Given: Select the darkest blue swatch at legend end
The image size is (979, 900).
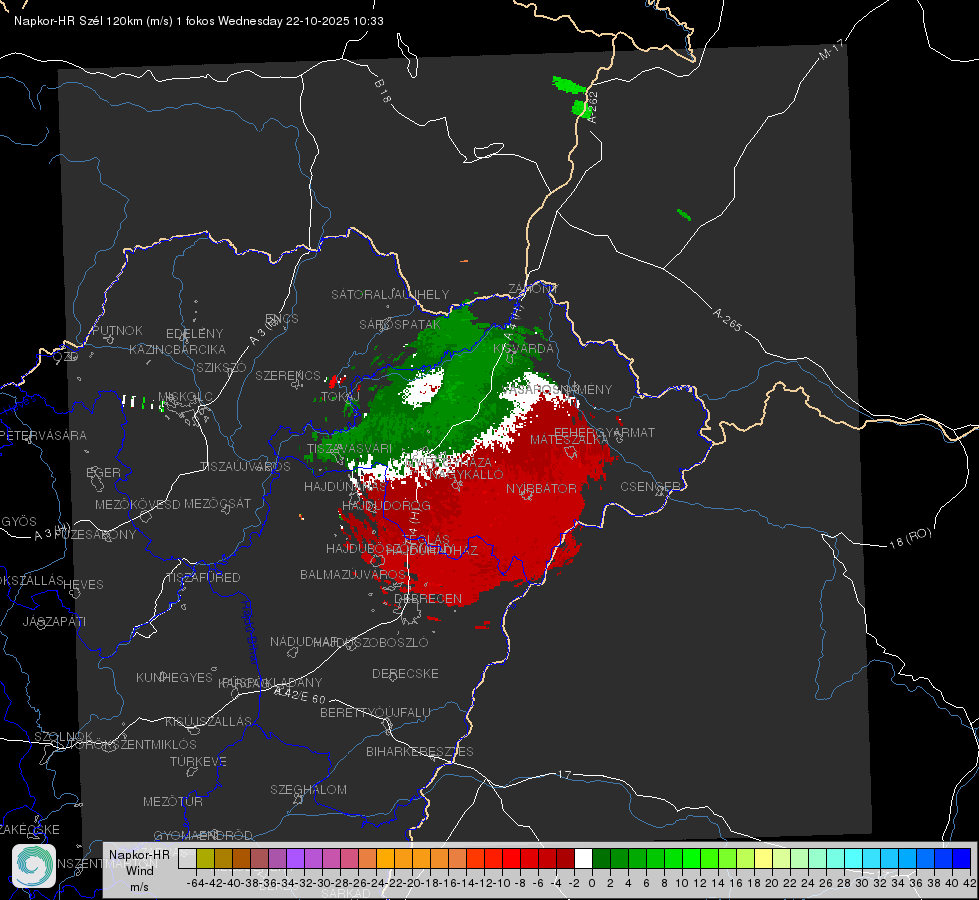Looking at the screenshot, I should pos(962,858).
